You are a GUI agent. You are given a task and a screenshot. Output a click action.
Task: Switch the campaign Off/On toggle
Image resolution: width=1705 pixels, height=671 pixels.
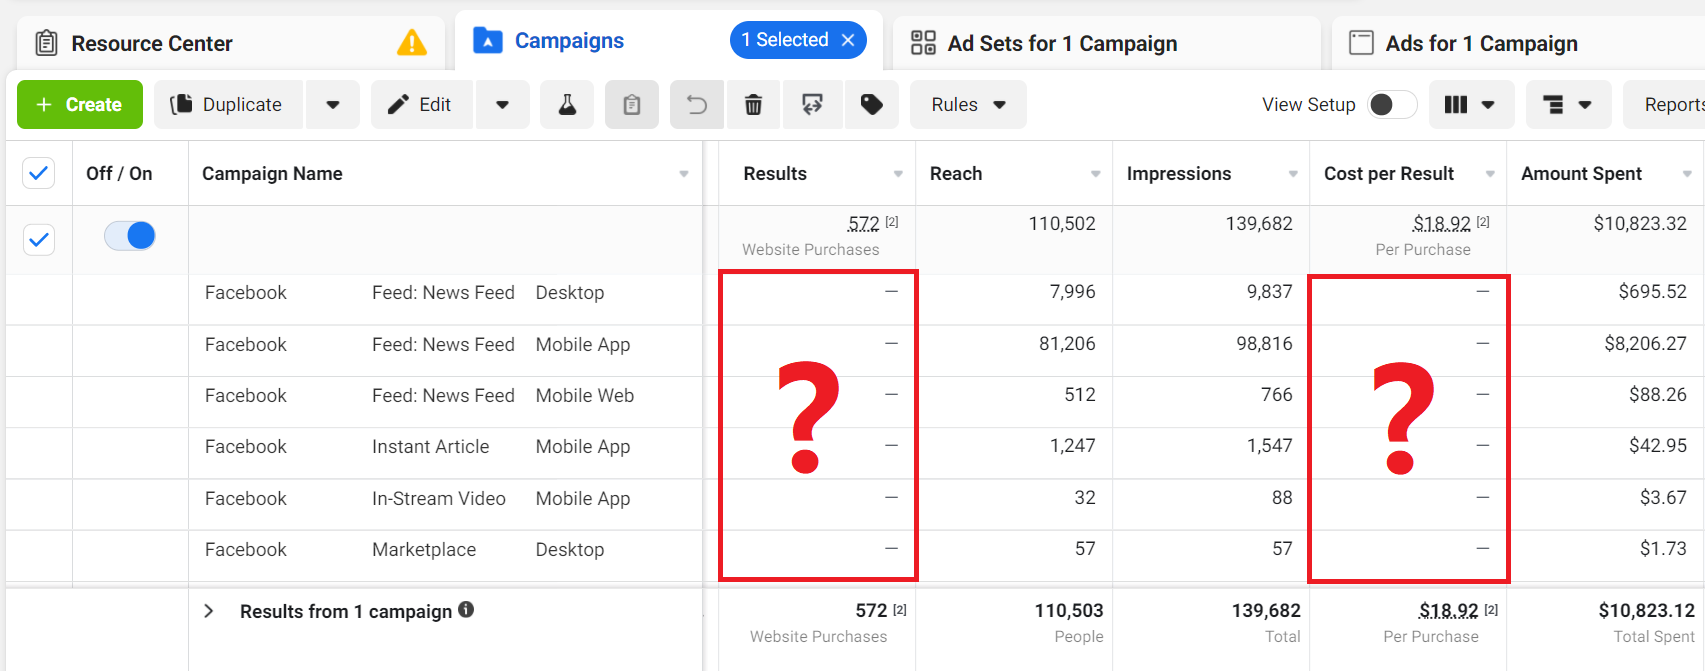pos(130,236)
